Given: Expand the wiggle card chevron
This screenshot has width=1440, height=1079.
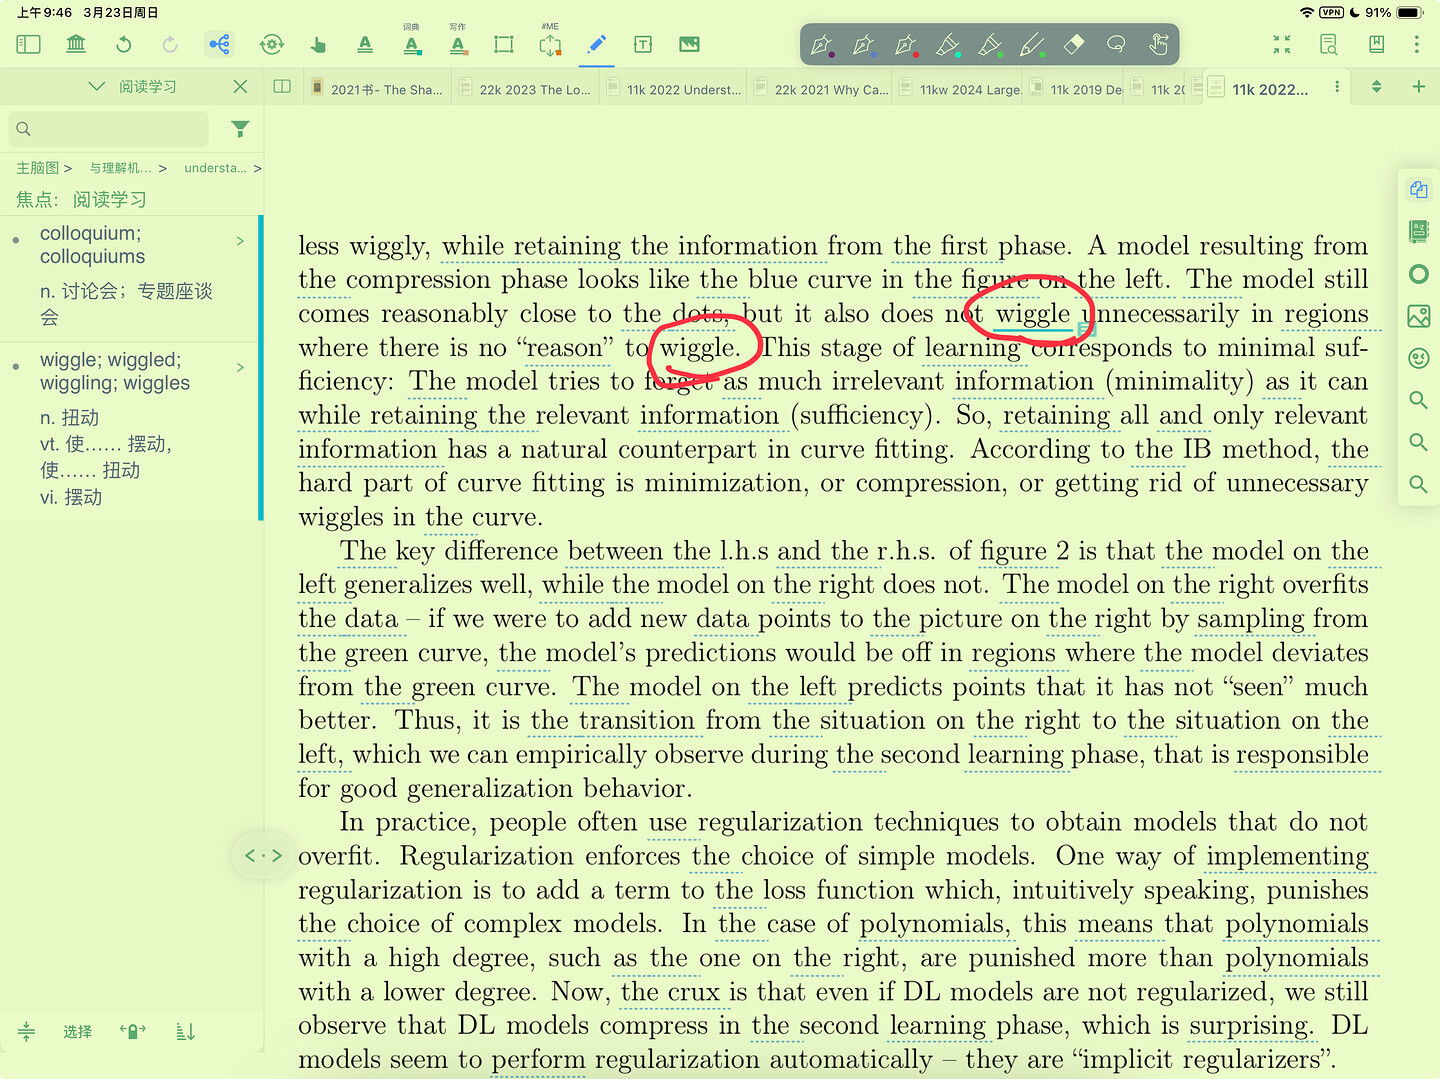Looking at the screenshot, I should (240, 367).
